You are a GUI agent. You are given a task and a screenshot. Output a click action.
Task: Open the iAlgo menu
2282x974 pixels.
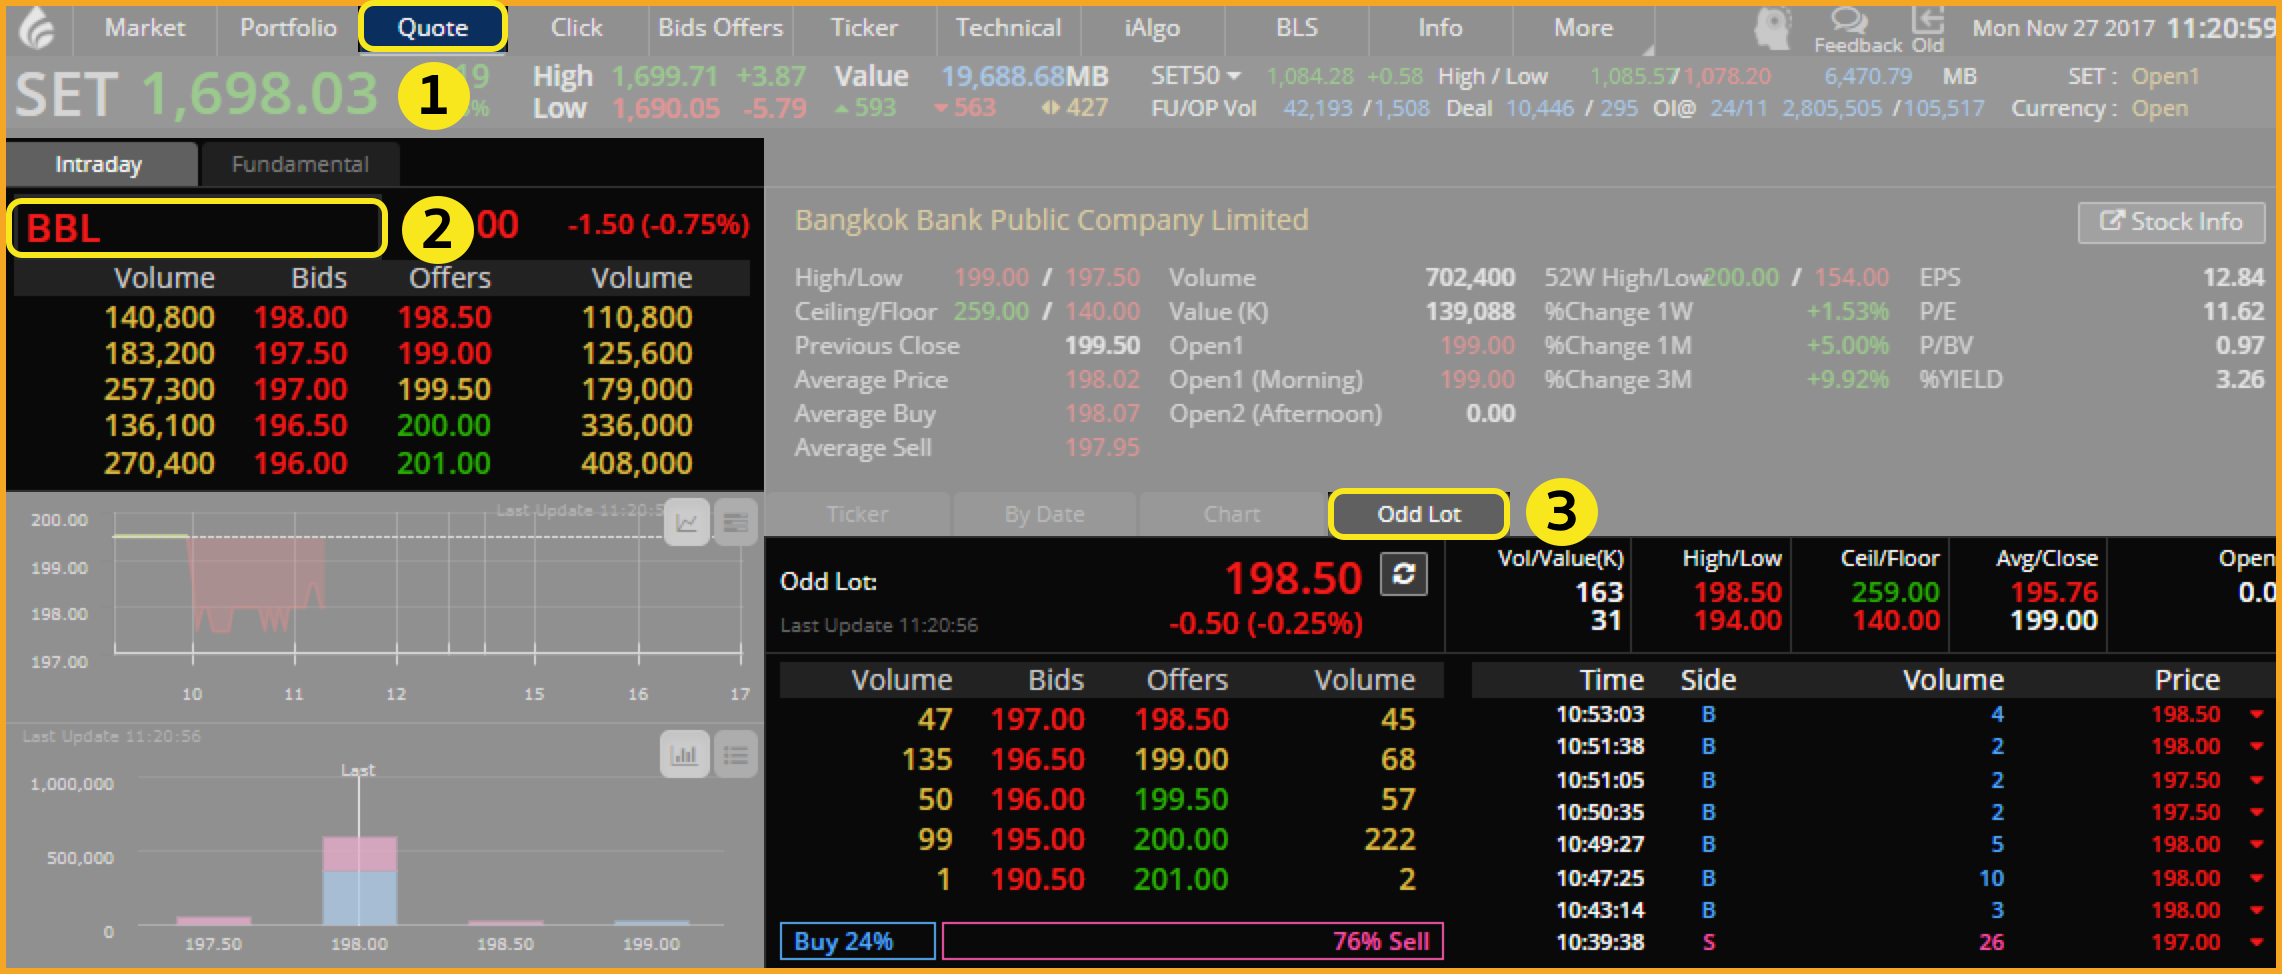pos(1152,28)
